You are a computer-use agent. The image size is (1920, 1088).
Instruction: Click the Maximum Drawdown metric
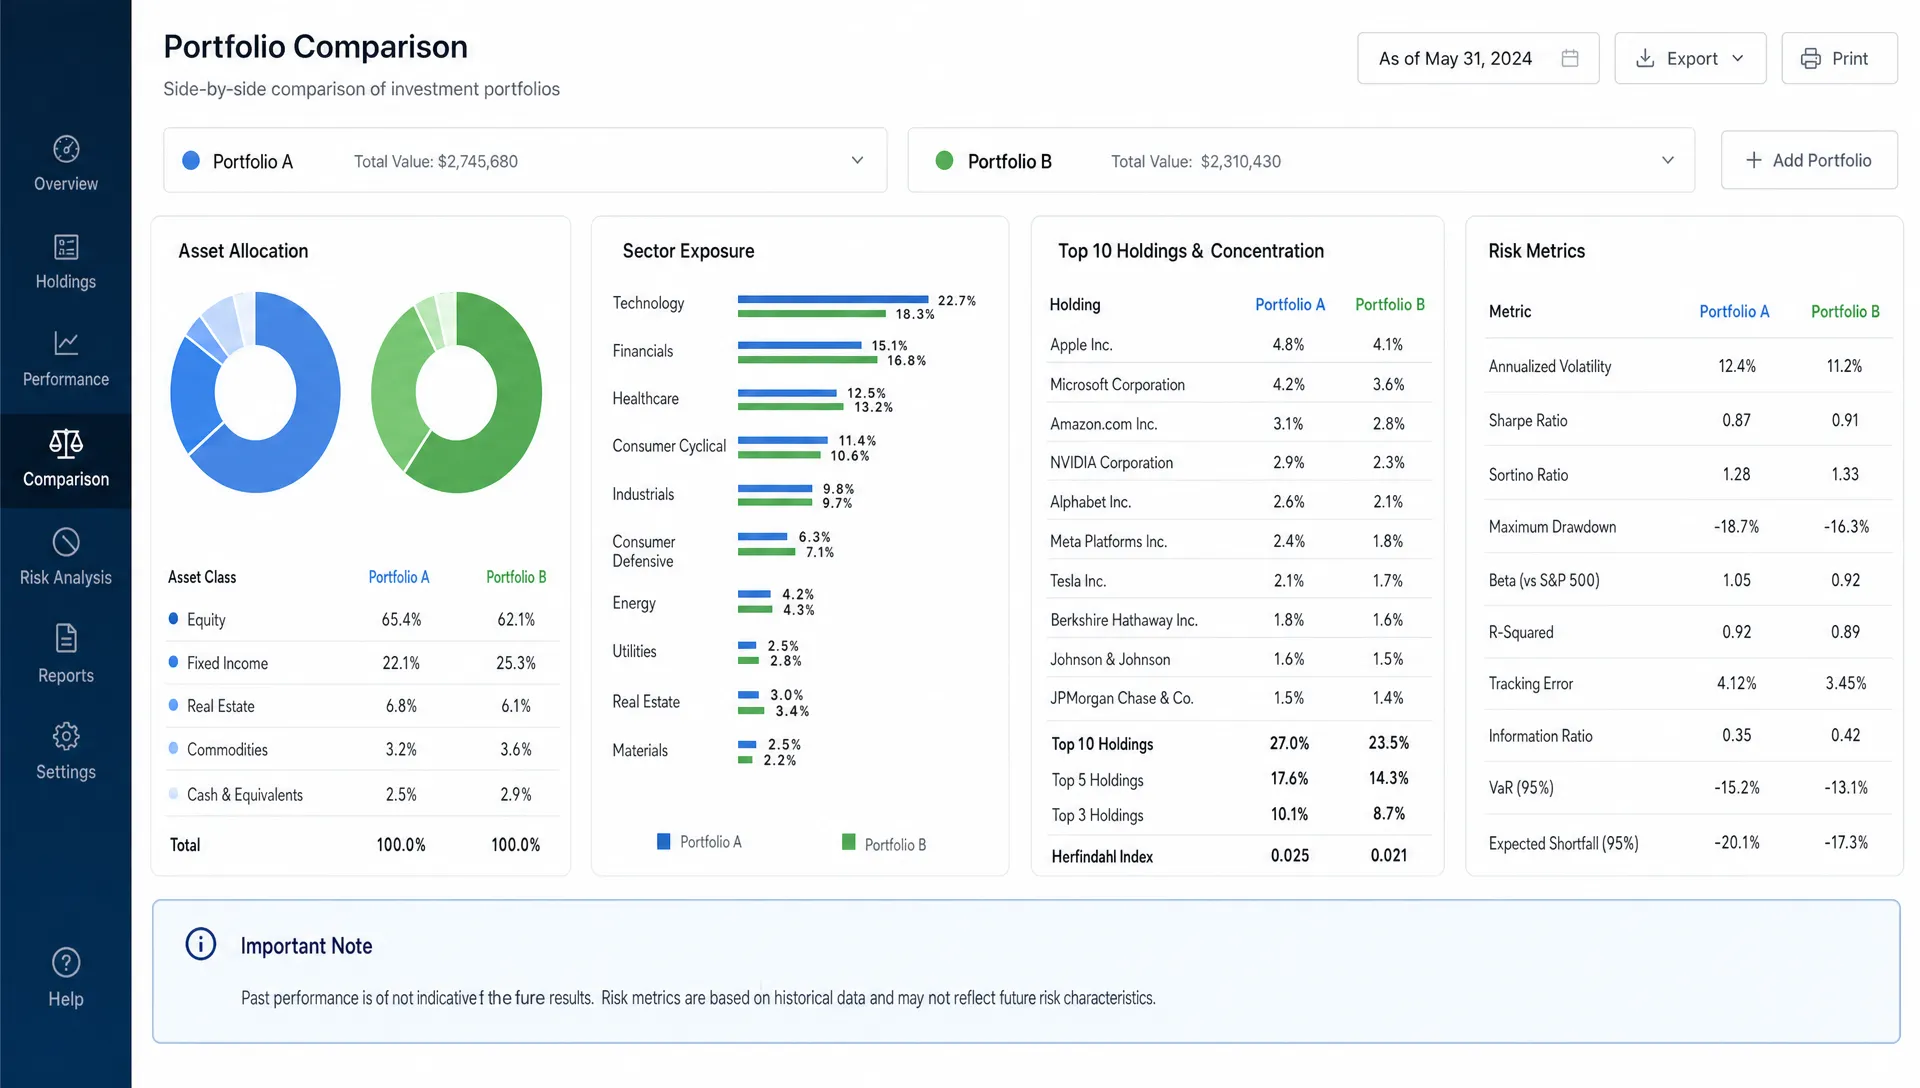point(1552,526)
